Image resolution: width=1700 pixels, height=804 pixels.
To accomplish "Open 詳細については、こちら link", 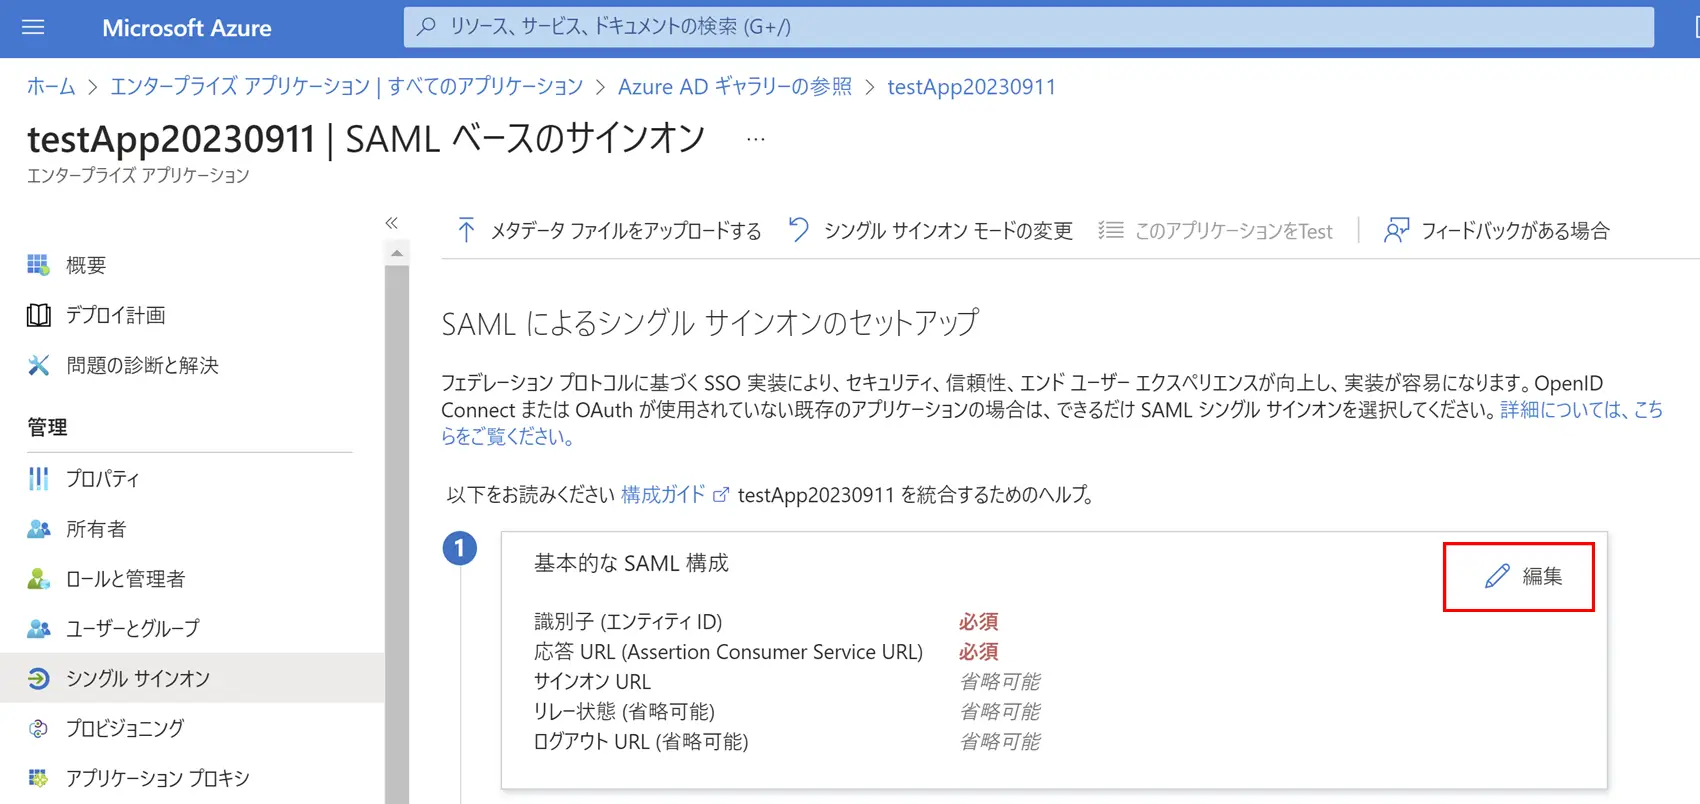I will click(1582, 410).
